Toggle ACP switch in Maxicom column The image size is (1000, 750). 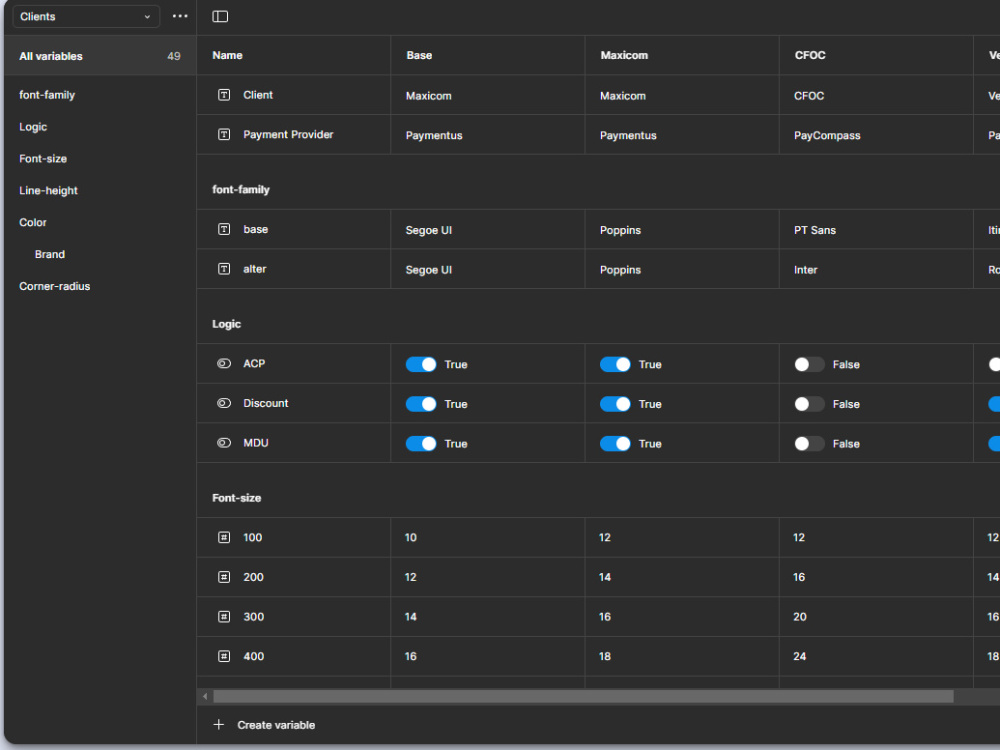tap(615, 364)
